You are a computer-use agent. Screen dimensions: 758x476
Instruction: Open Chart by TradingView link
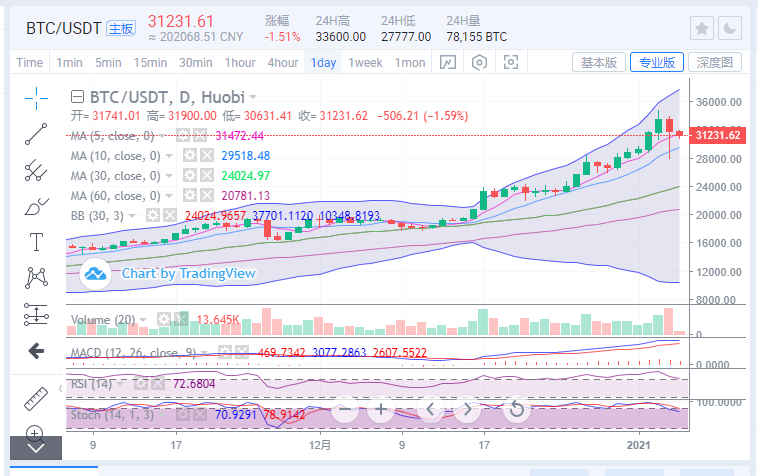189,274
